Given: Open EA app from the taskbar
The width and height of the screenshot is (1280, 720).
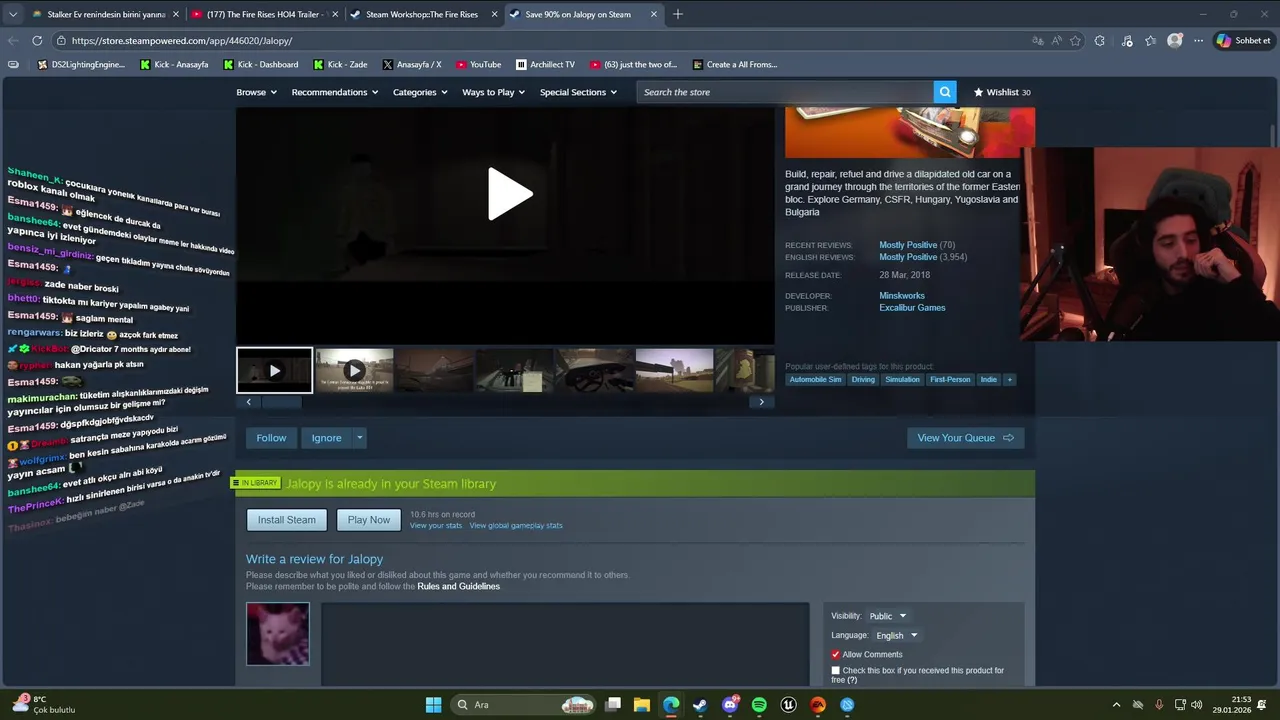Looking at the screenshot, I should tap(818, 705).
